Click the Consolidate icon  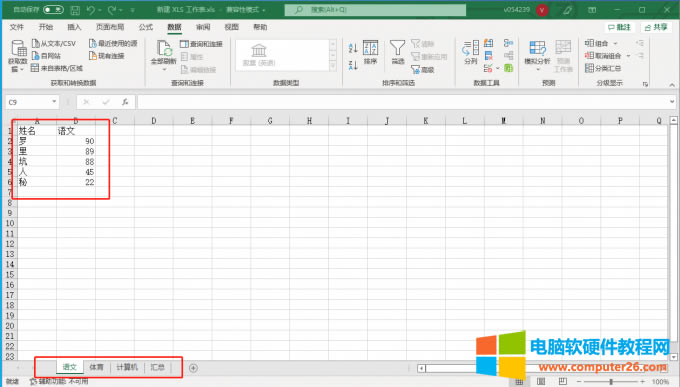pyautogui.click(x=508, y=43)
